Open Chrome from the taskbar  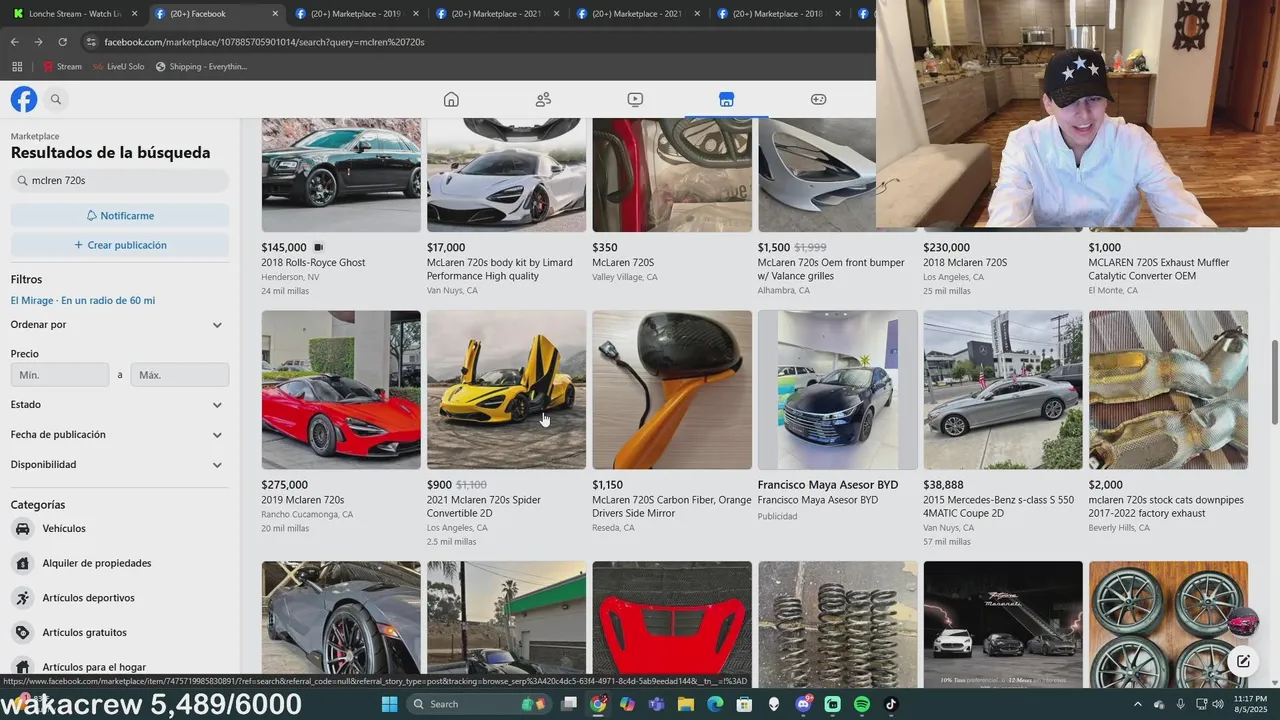click(598, 704)
